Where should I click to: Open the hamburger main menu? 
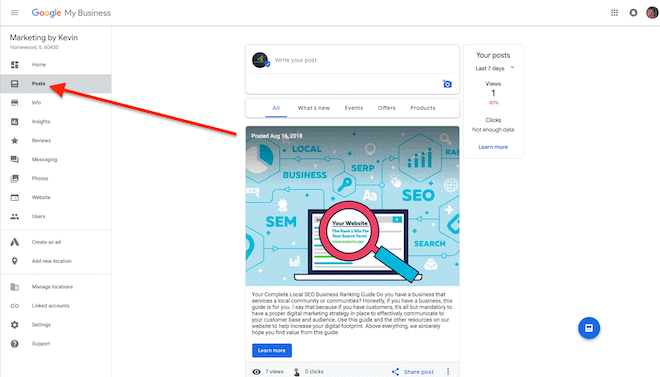[x=14, y=13]
